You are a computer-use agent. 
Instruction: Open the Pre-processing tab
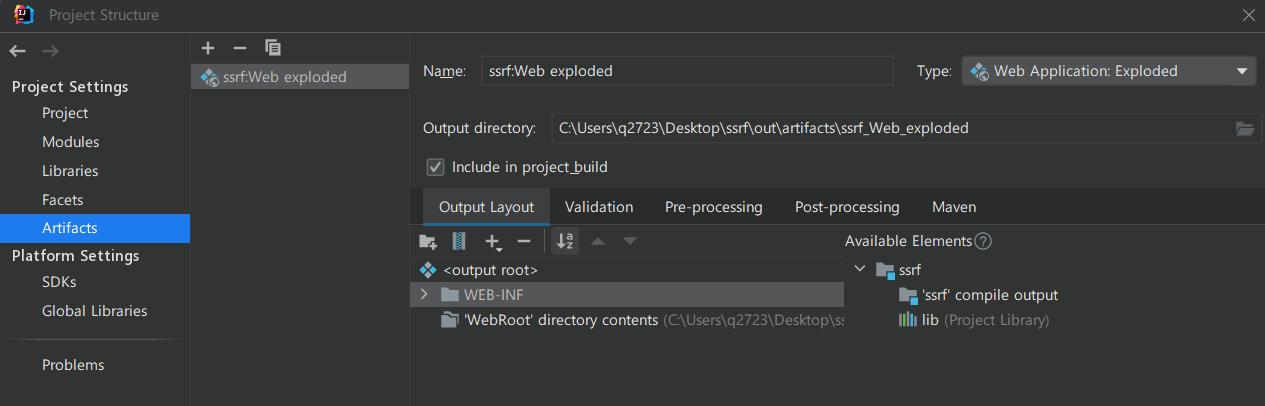[x=713, y=207]
